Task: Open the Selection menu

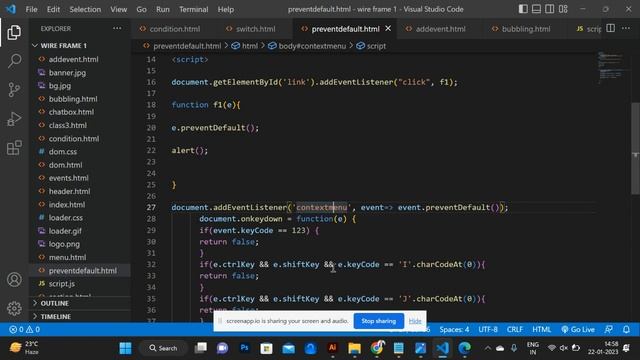Action: click(85, 9)
